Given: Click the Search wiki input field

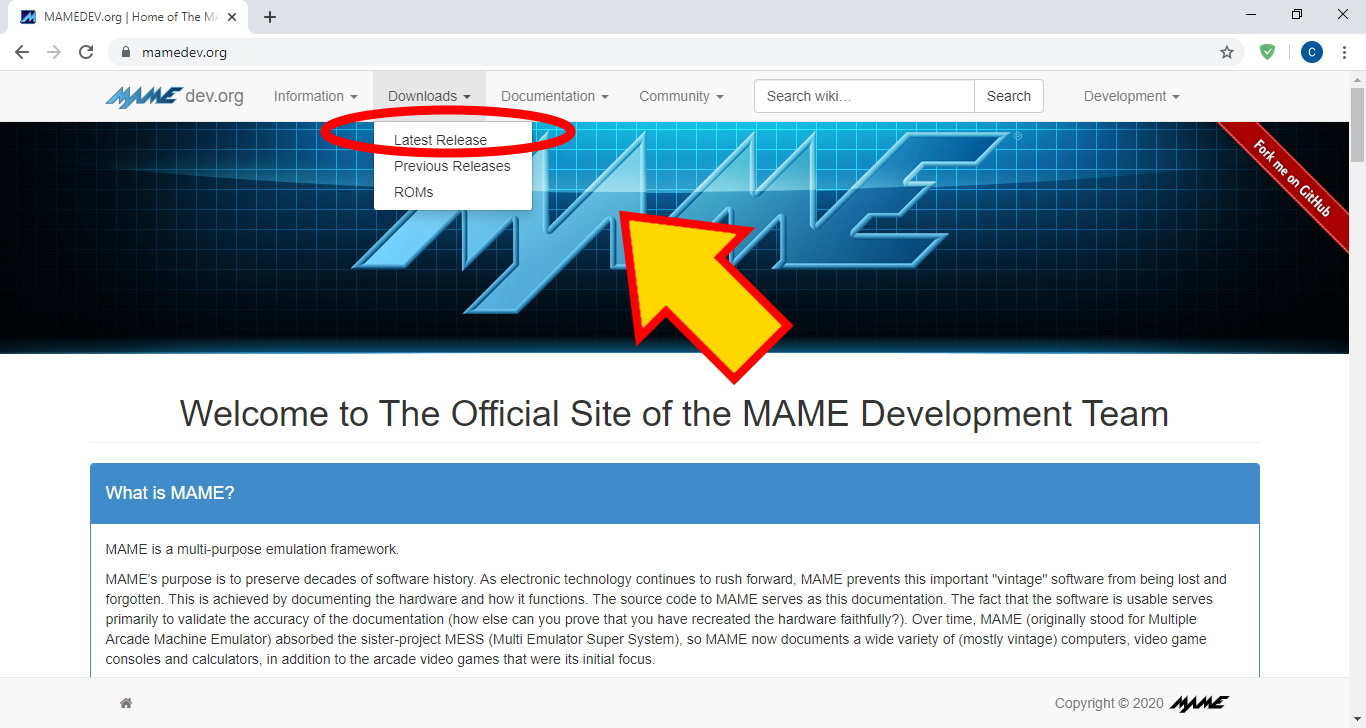Looking at the screenshot, I should pos(864,96).
